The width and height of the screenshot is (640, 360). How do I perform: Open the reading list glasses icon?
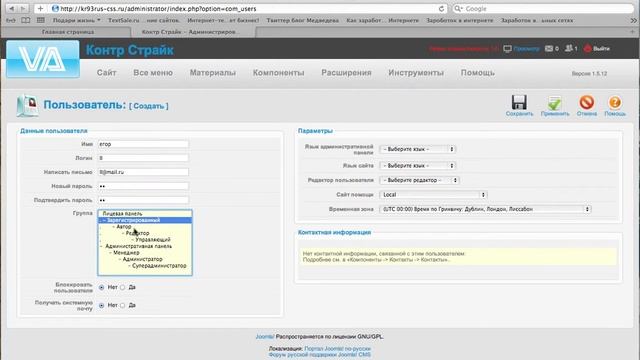click(x=11, y=20)
